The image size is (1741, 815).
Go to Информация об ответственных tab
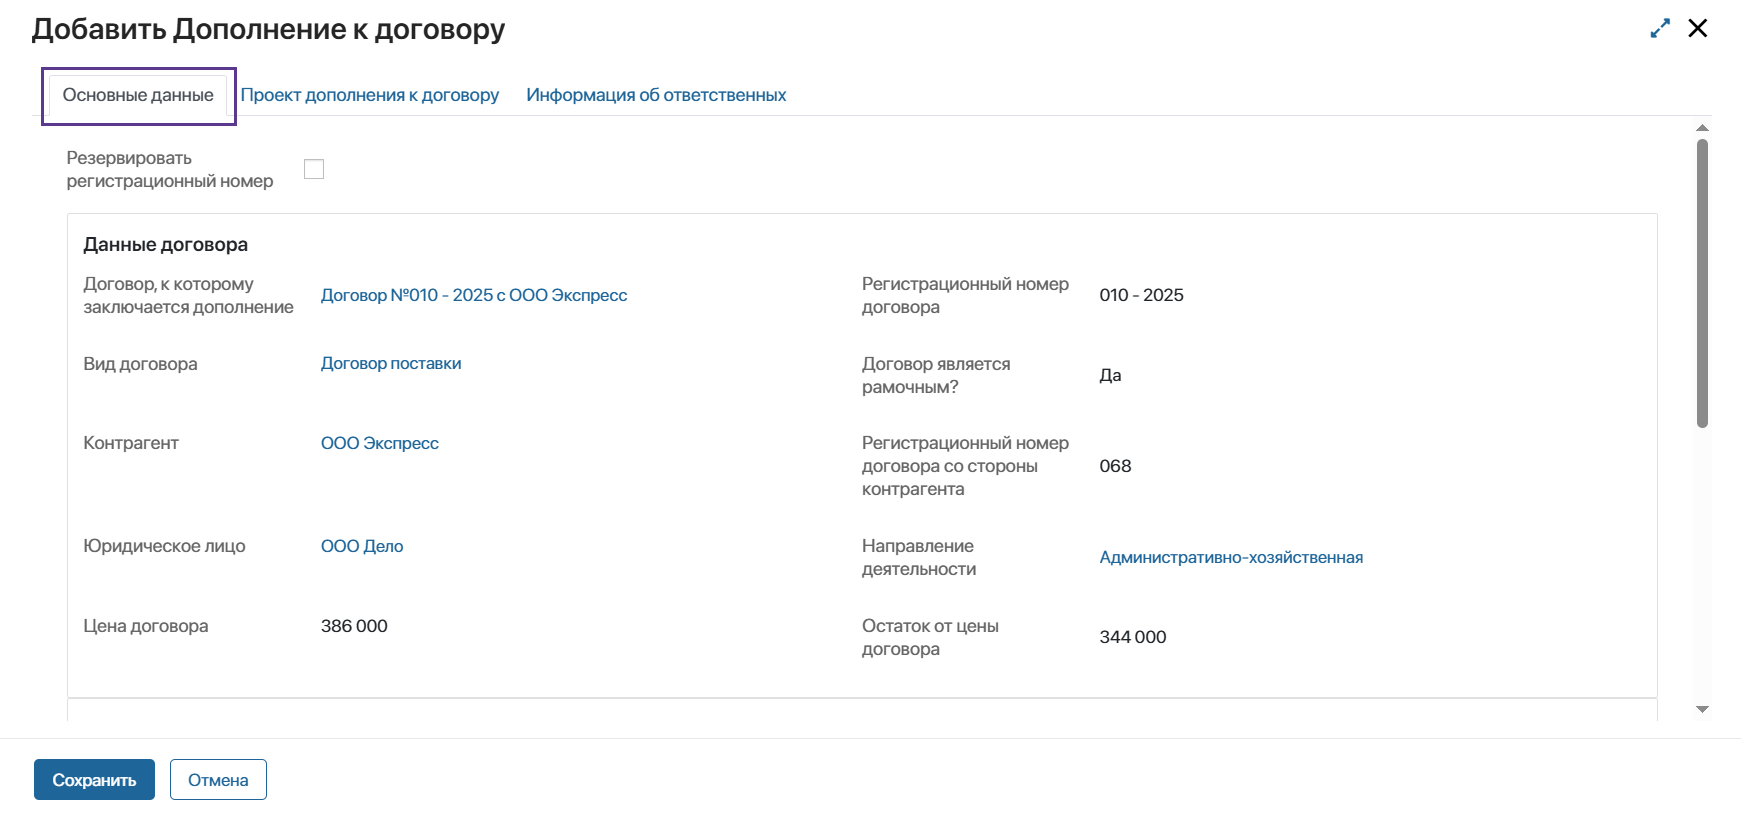coord(656,95)
